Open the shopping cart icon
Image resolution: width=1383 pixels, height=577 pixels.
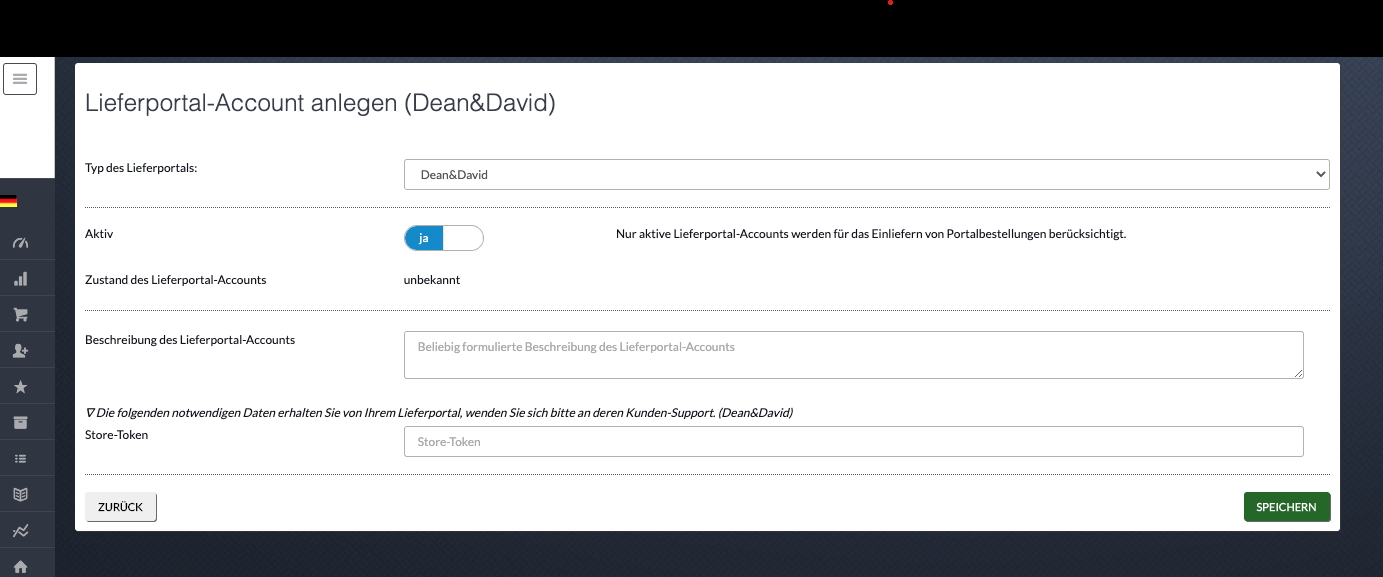pyautogui.click(x=20, y=315)
